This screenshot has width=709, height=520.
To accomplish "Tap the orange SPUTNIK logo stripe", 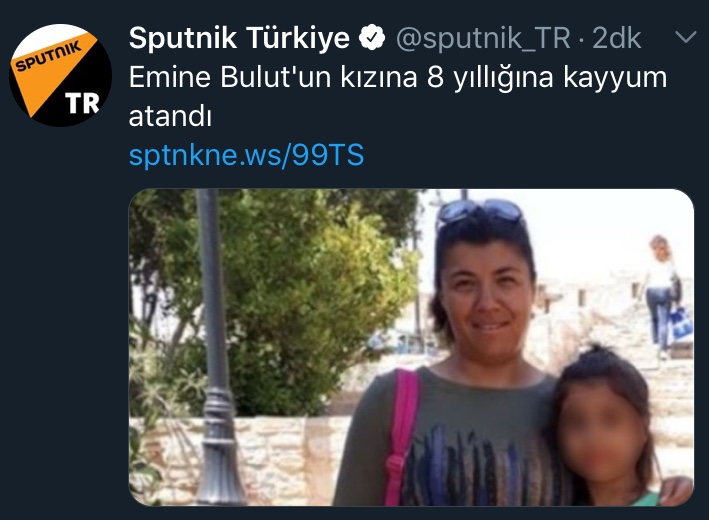I will 51,59.
